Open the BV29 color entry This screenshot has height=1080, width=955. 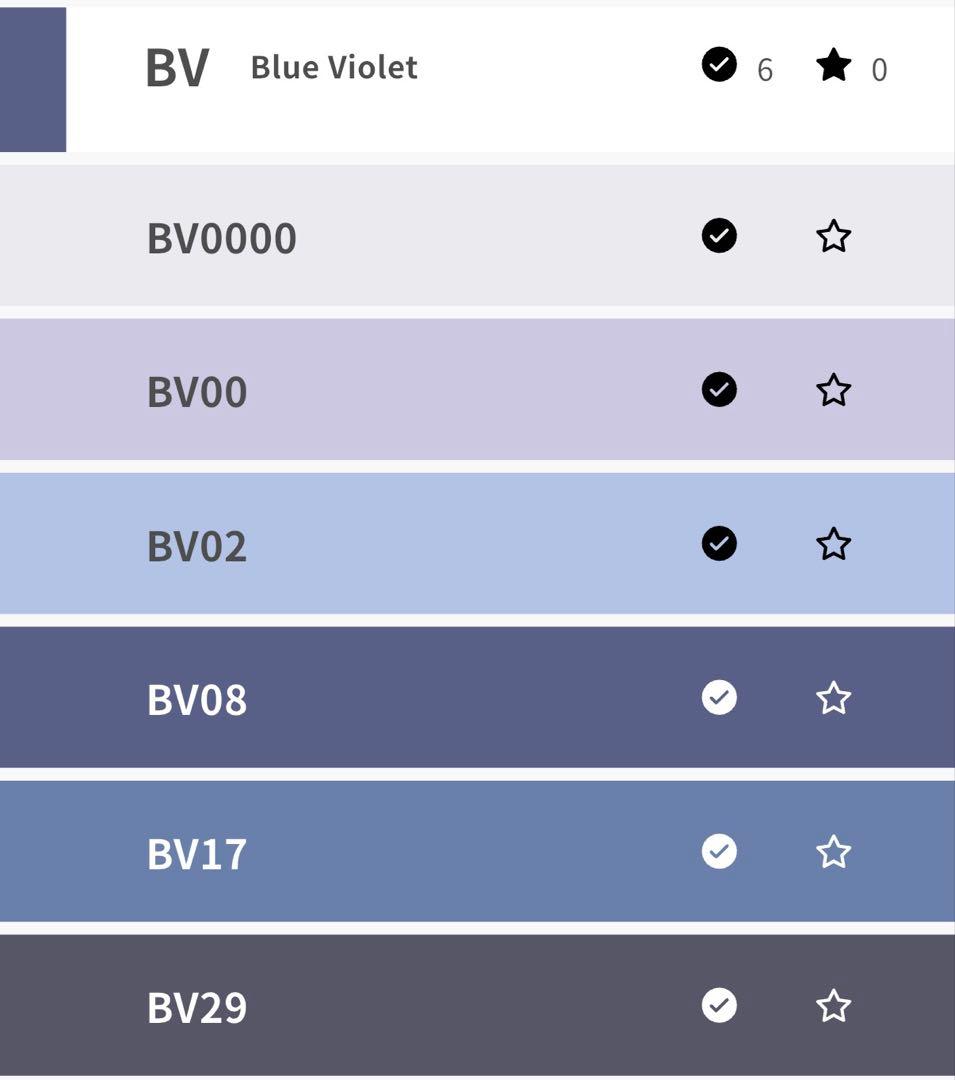point(197,1008)
